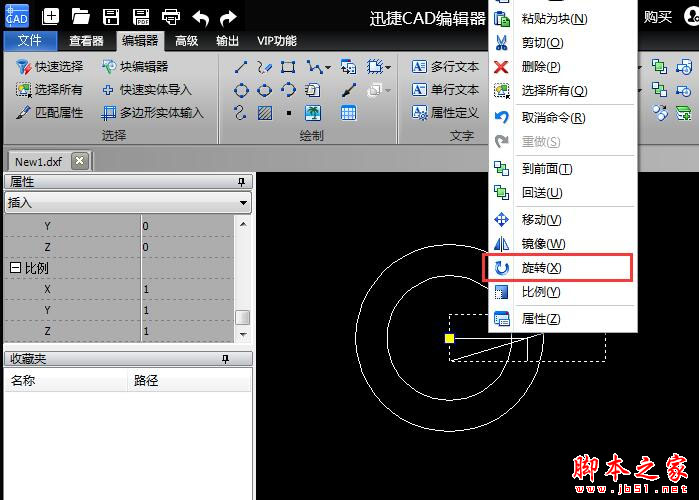Choose 比例(Y) from context menu

563,292
